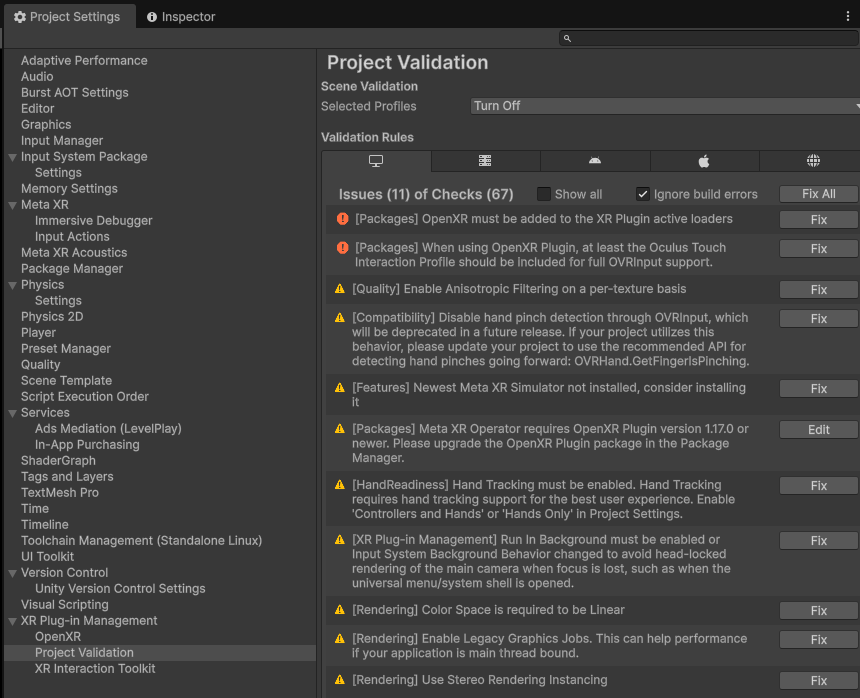
Task: Click warning icon for Meta XR Simulator rule
Action: 340,388
